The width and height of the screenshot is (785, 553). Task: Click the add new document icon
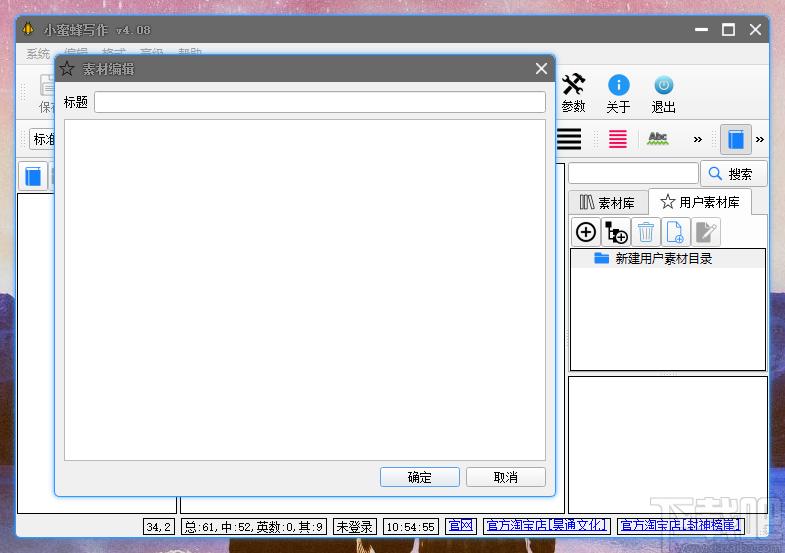(676, 233)
